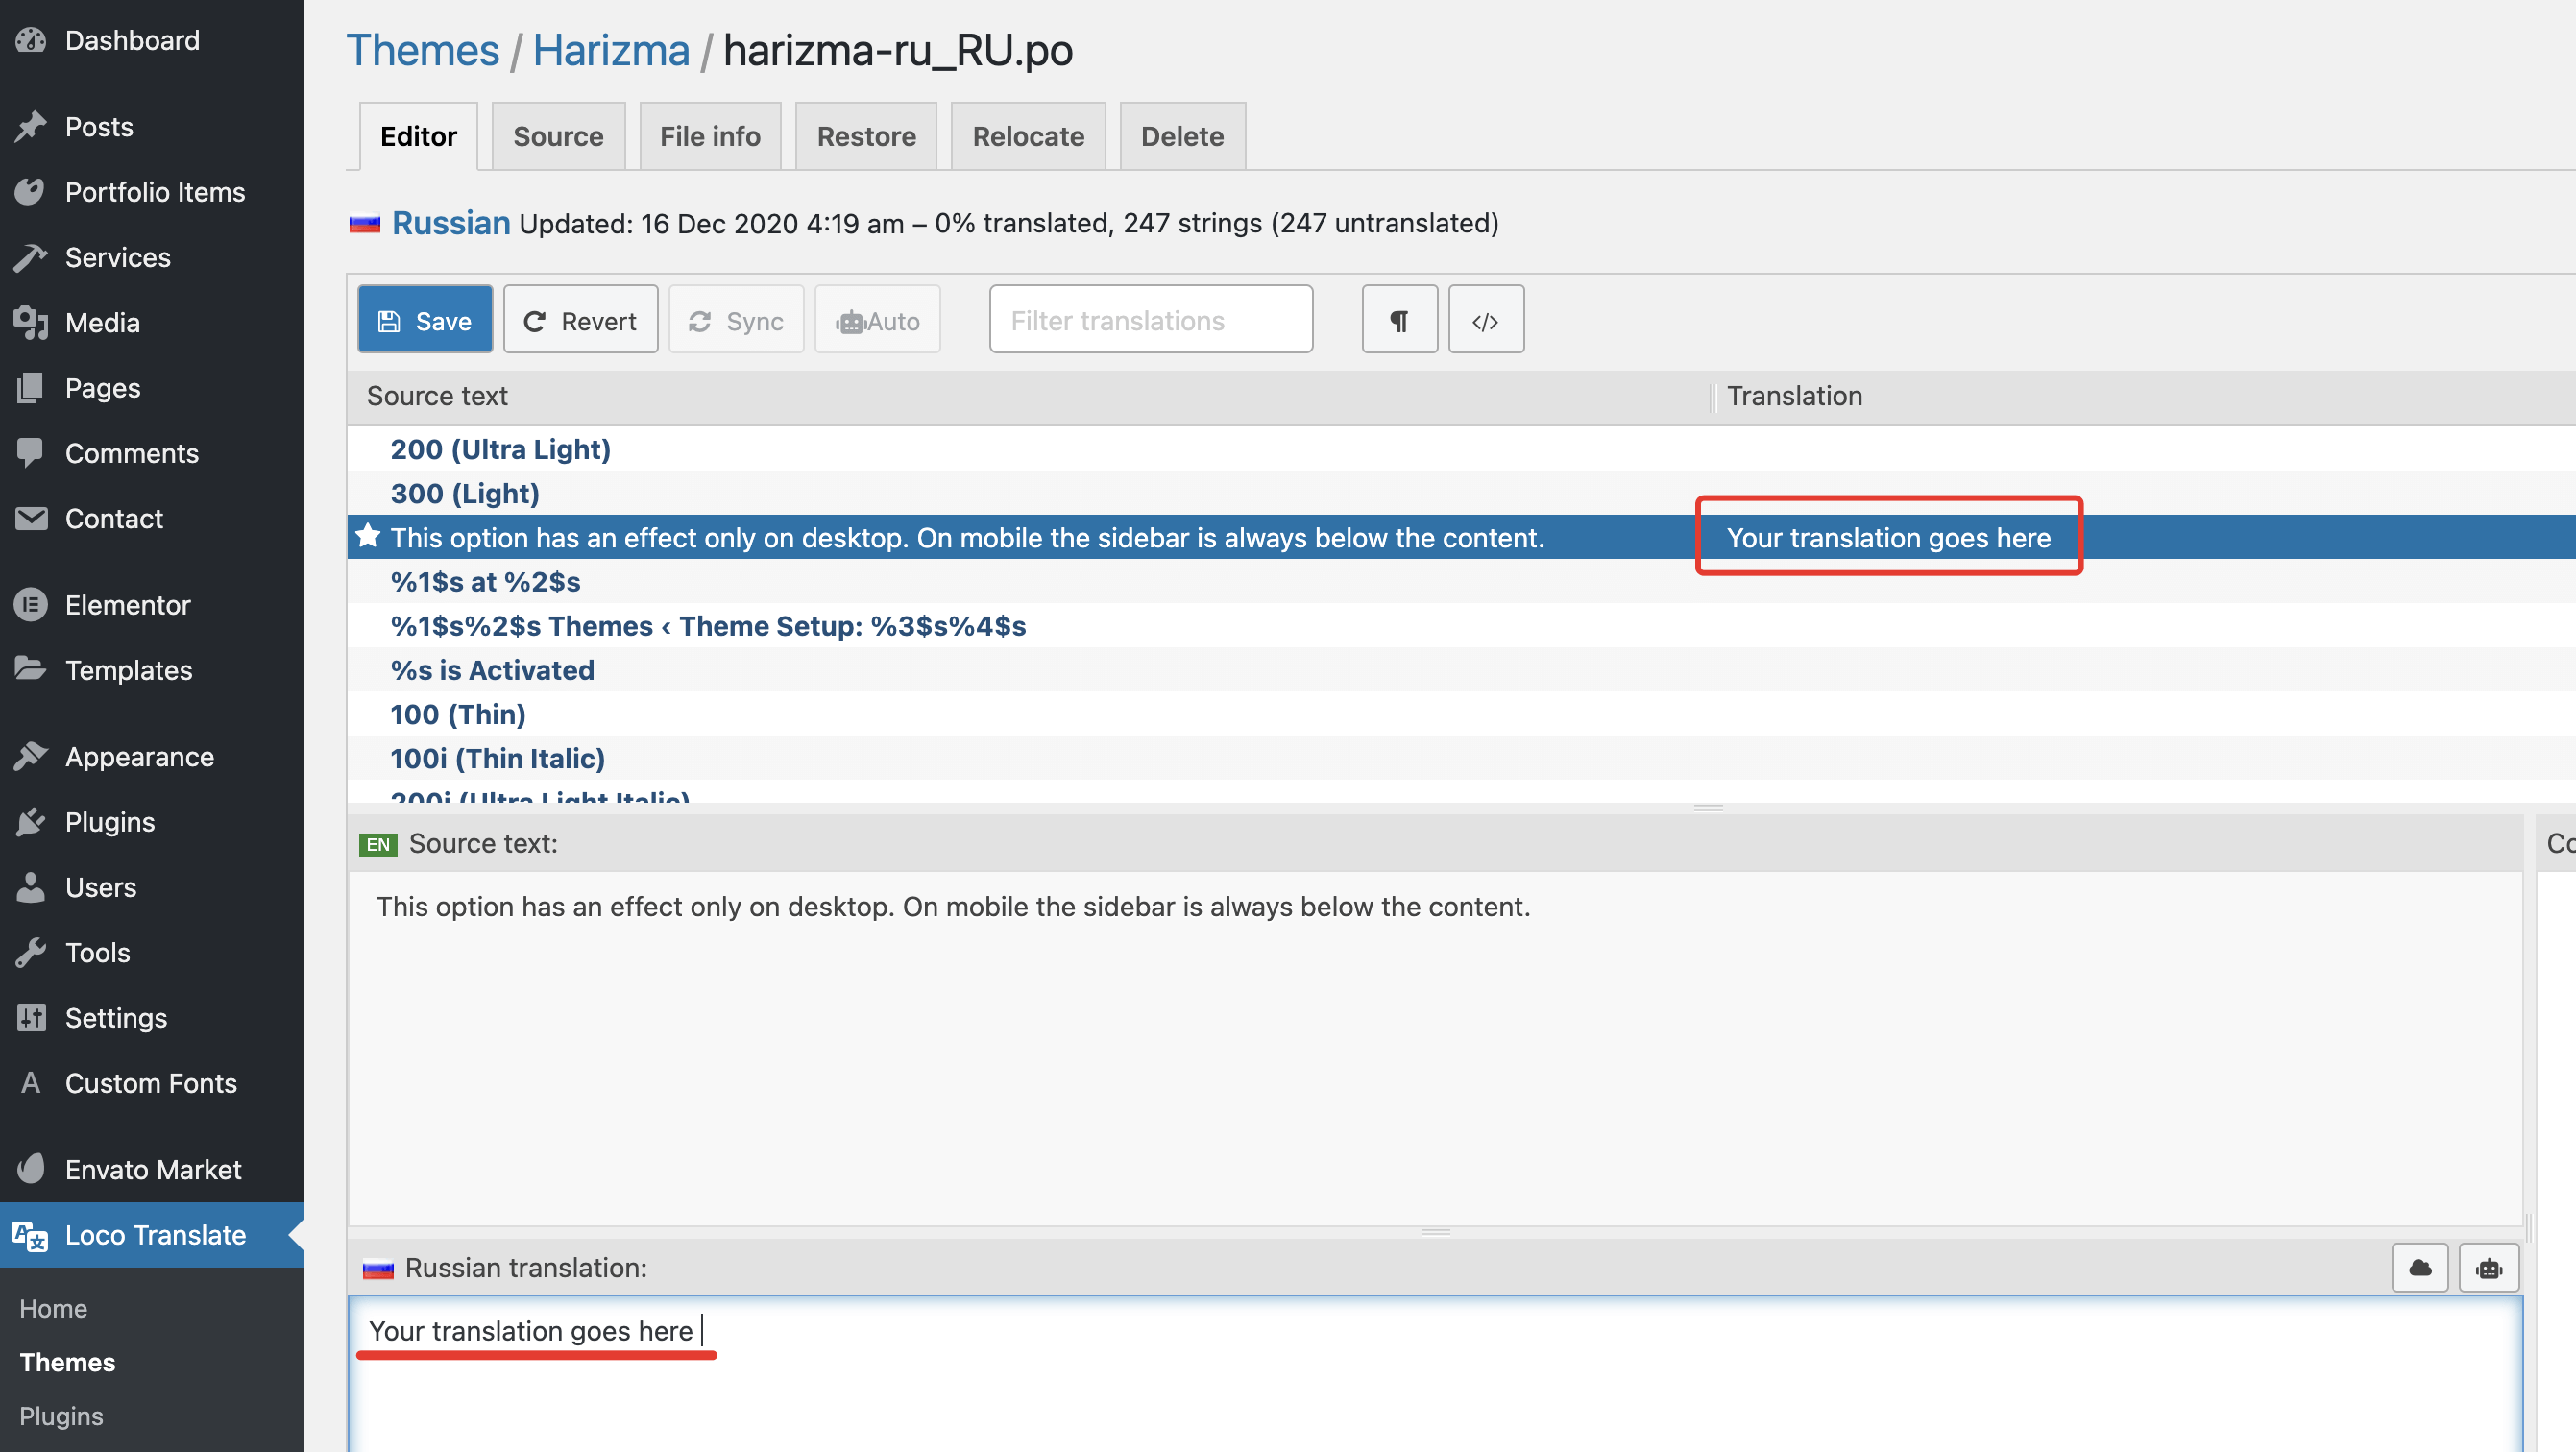Open the Dashboard menu item
Image resolution: width=2576 pixels, height=1452 pixels.
pyautogui.click(x=132, y=40)
